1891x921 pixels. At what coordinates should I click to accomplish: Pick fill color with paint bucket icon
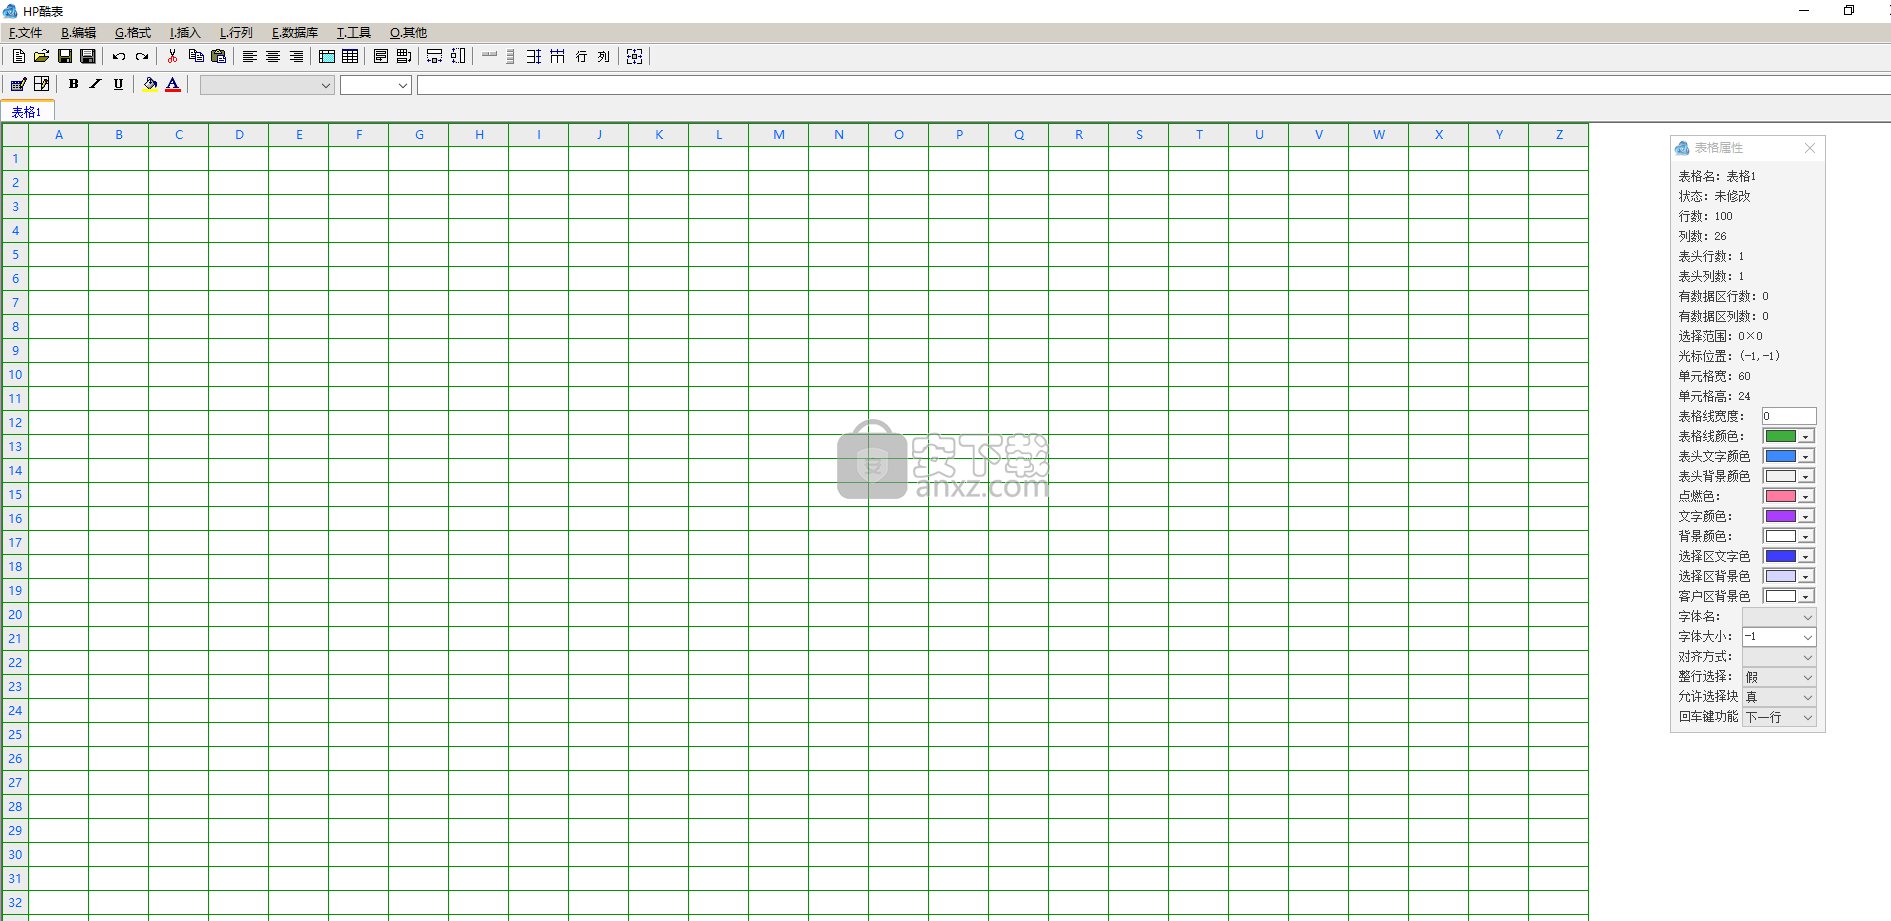coord(150,84)
